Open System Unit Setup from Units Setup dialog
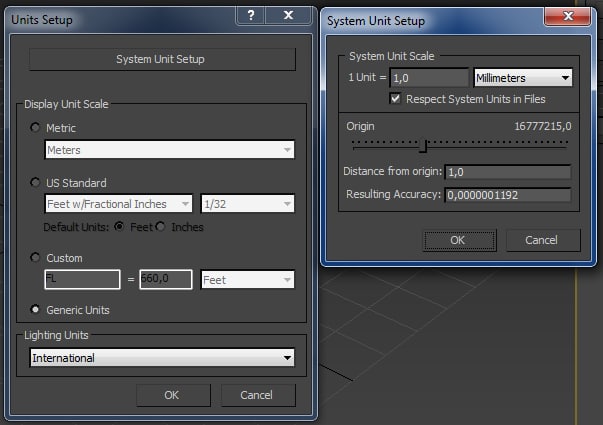The width and height of the screenshot is (603, 425). point(162,59)
